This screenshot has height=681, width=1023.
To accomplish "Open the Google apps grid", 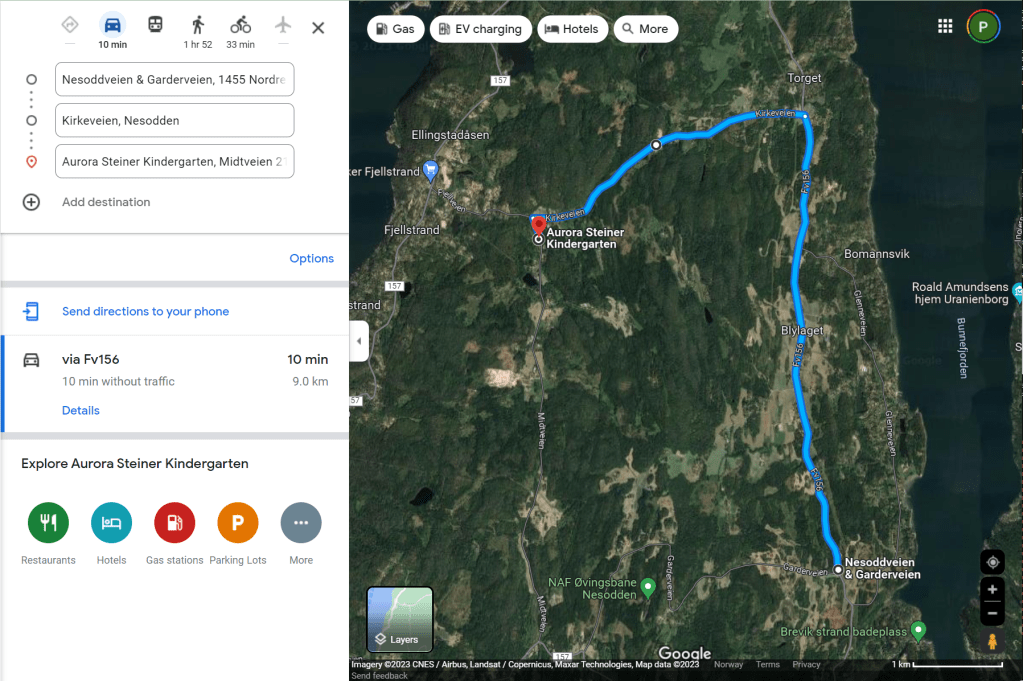I will (x=945, y=26).
